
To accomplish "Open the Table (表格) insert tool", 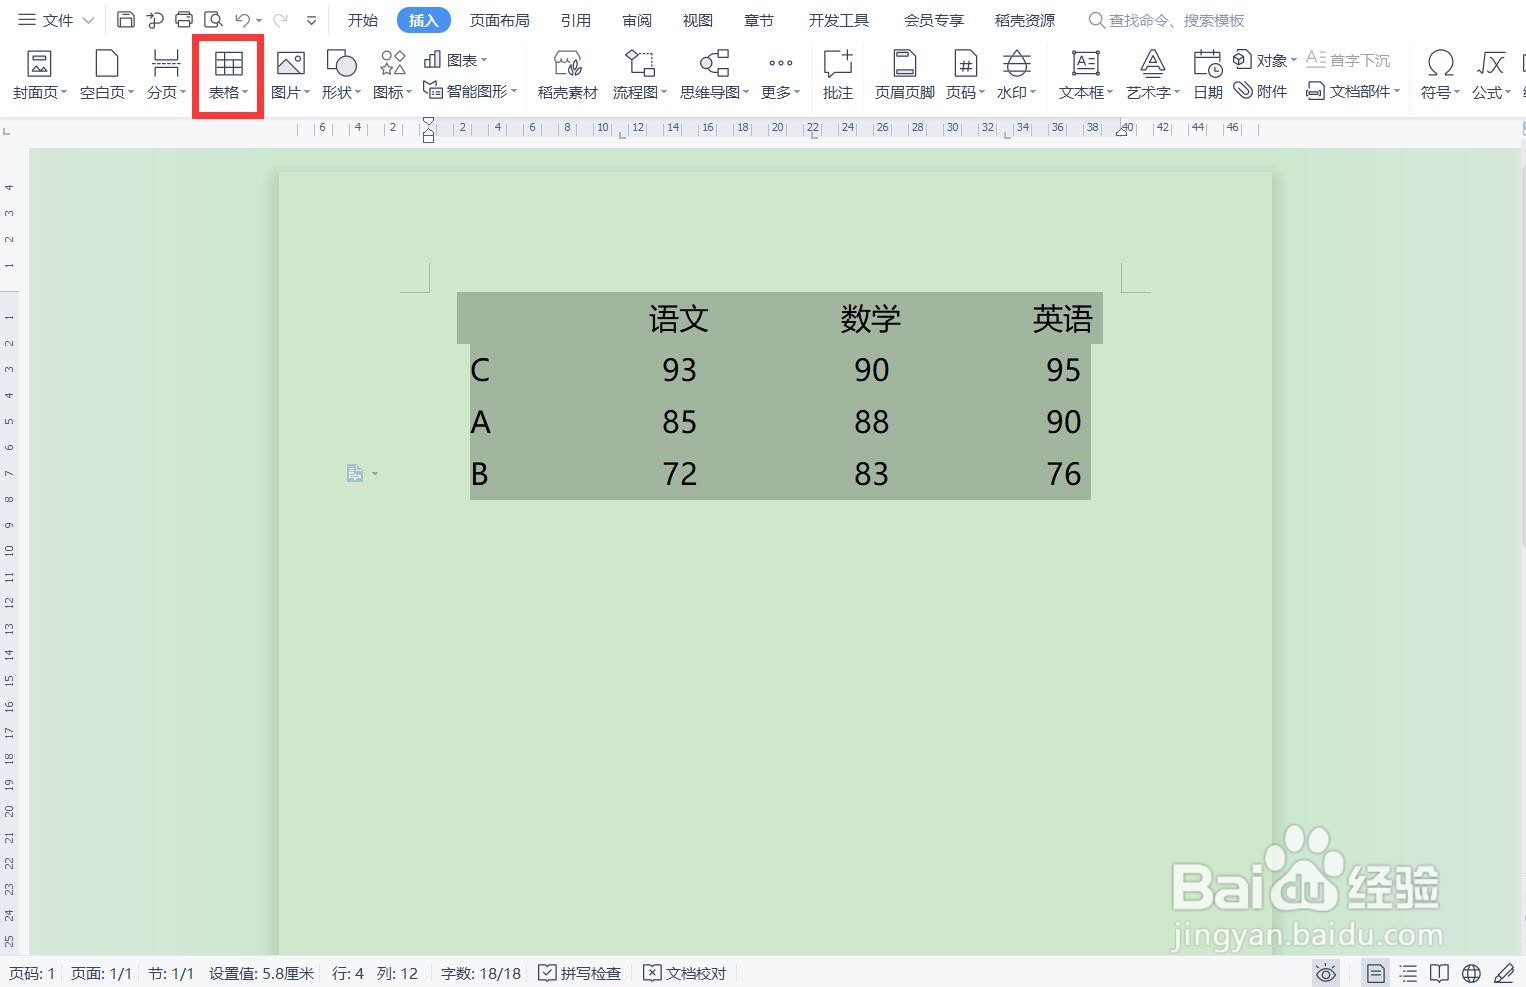I will [228, 75].
